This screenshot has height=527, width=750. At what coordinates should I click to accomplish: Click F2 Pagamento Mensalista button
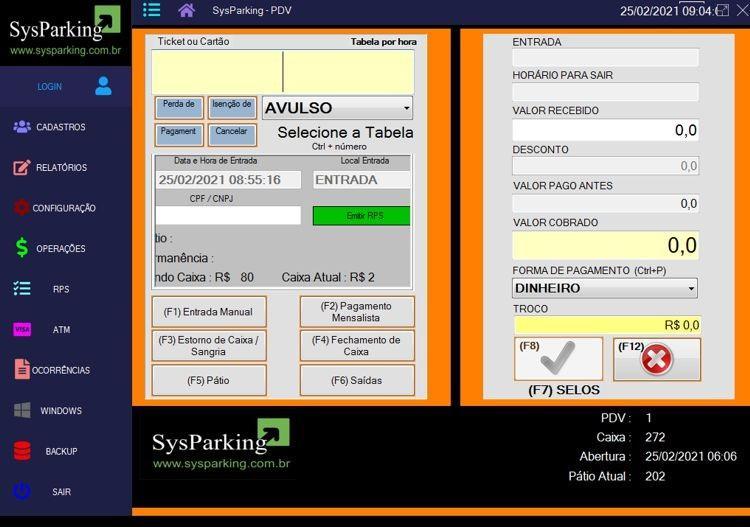point(357,312)
